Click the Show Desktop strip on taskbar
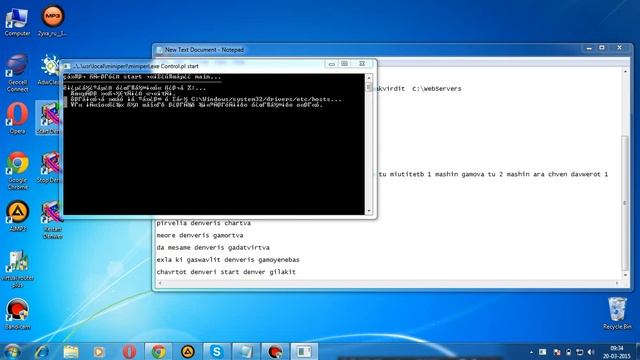This screenshot has height=360, width=640. (637, 351)
